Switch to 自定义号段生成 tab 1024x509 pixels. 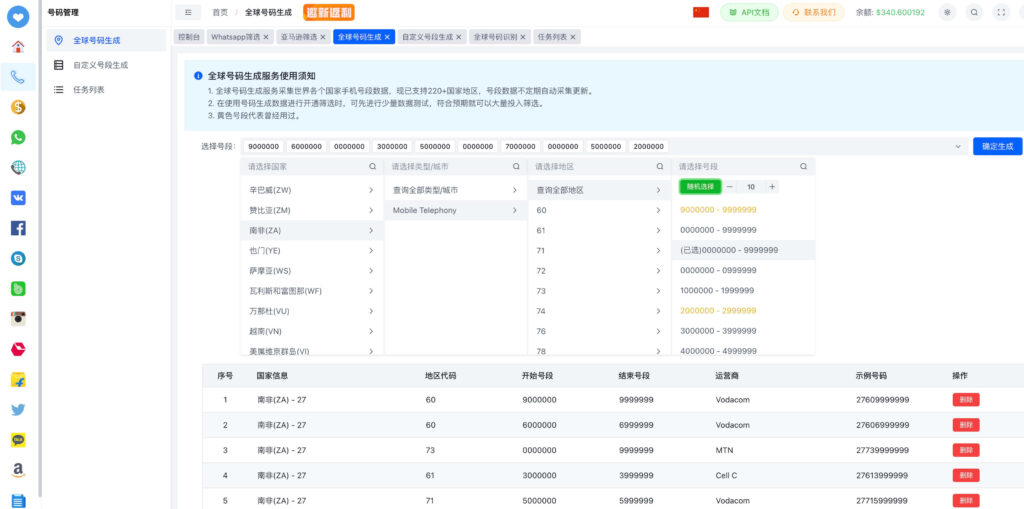(427, 37)
